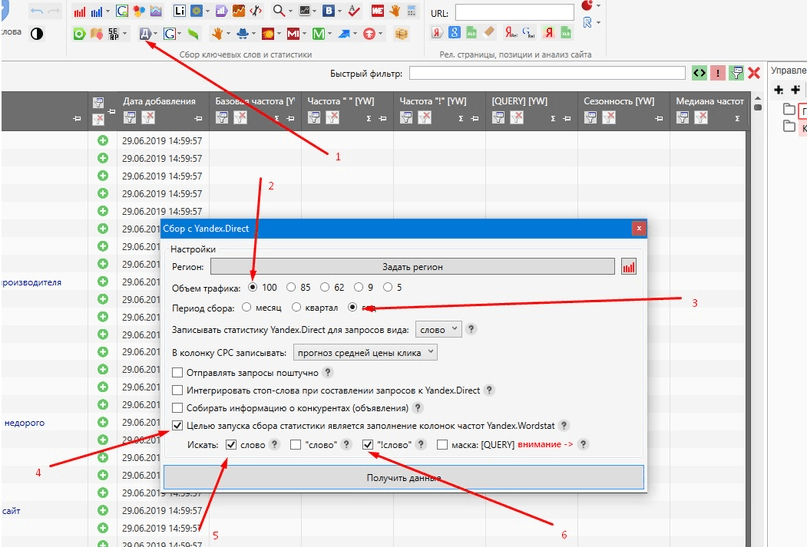Click the red WE icon

tap(377, 11)
